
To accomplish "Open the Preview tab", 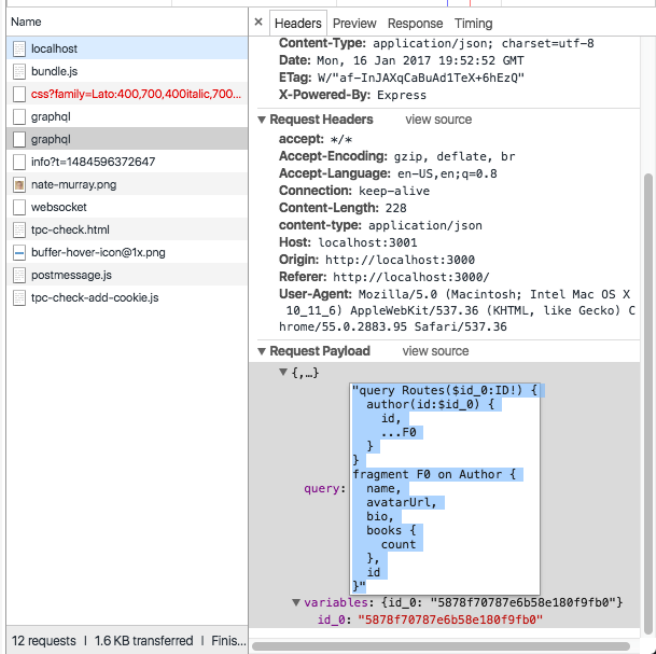I will [354, 23].
